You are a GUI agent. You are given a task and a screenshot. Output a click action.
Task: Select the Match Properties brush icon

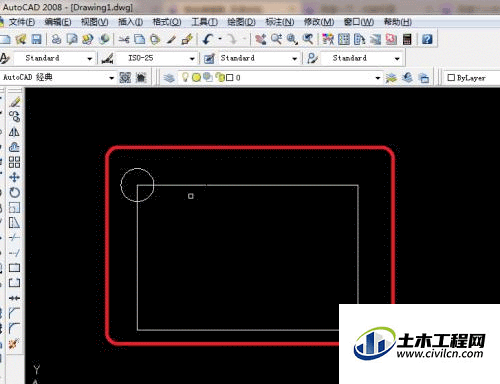tap(171, 39)
